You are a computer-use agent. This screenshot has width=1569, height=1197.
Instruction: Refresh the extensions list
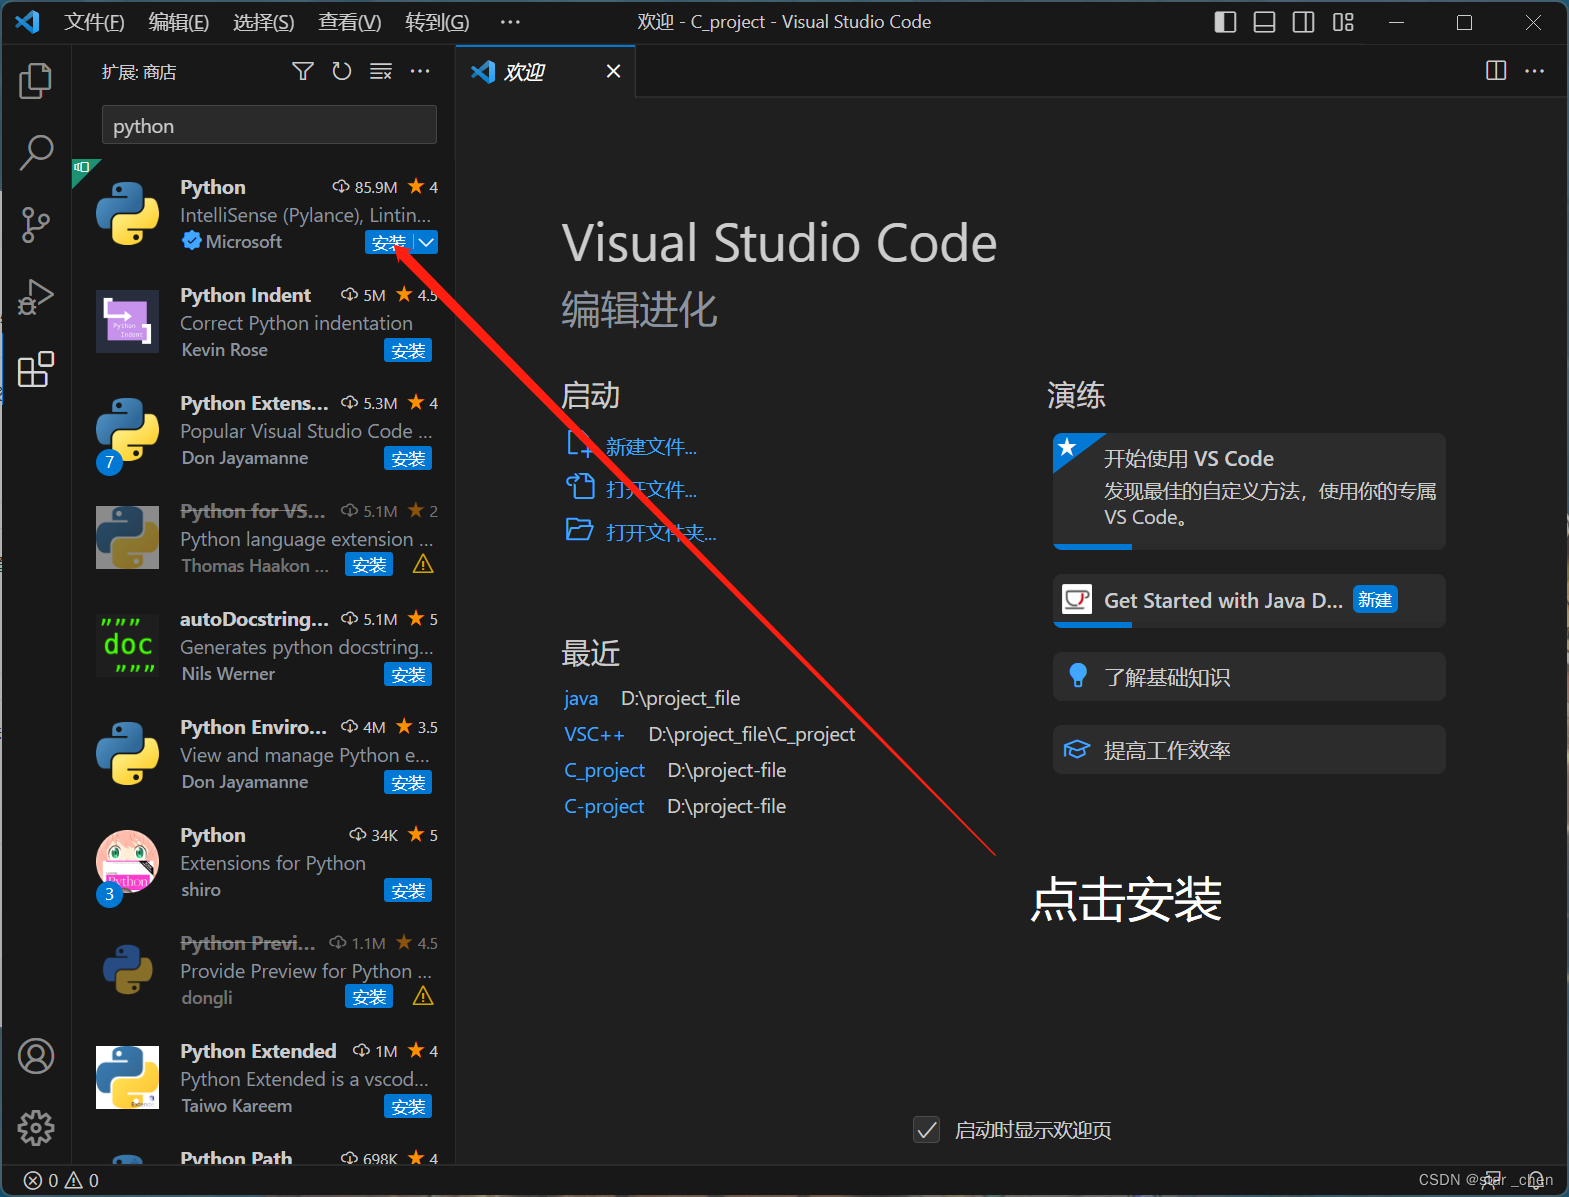(342, 71)
